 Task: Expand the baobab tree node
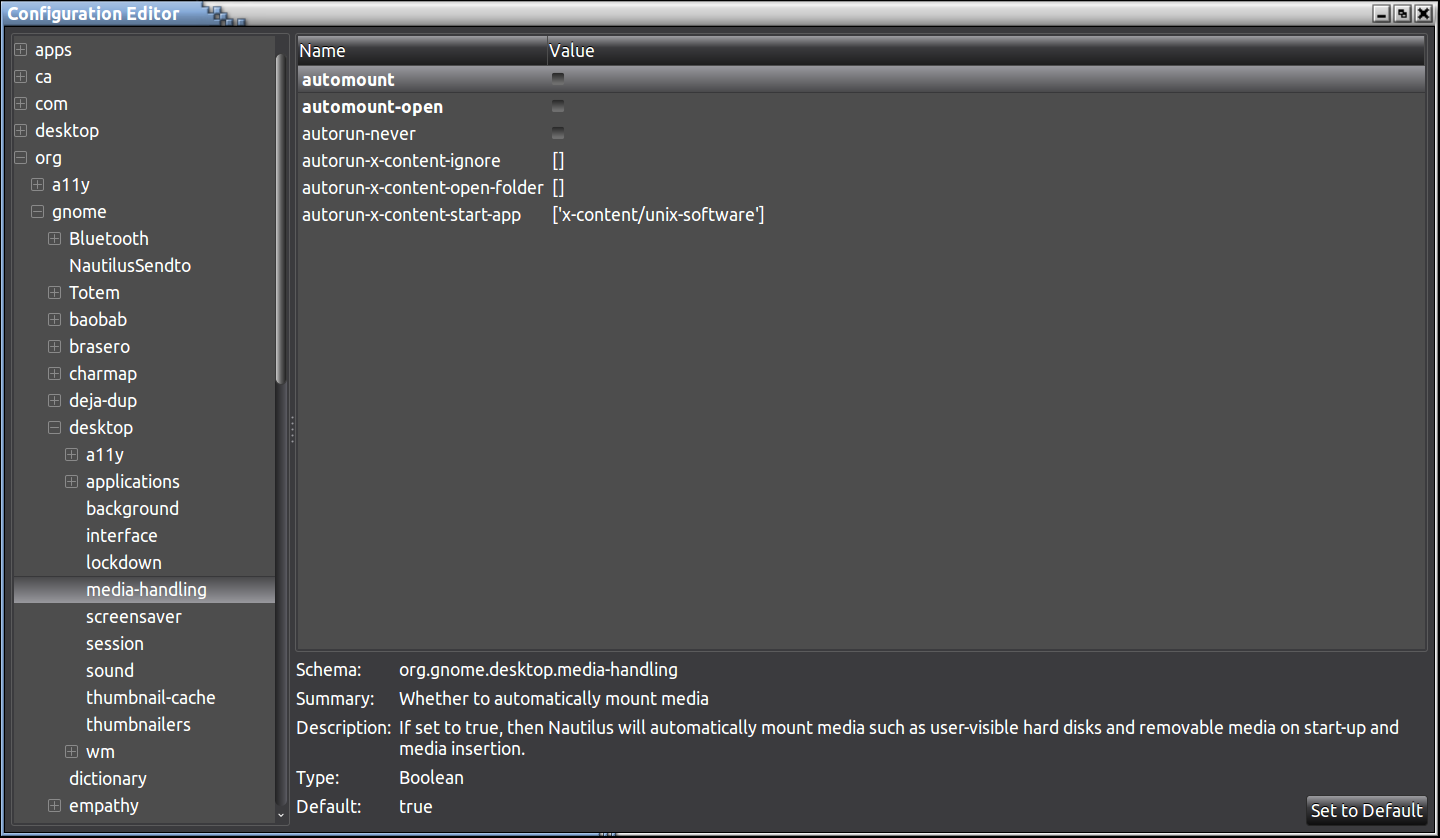(54, 319)
